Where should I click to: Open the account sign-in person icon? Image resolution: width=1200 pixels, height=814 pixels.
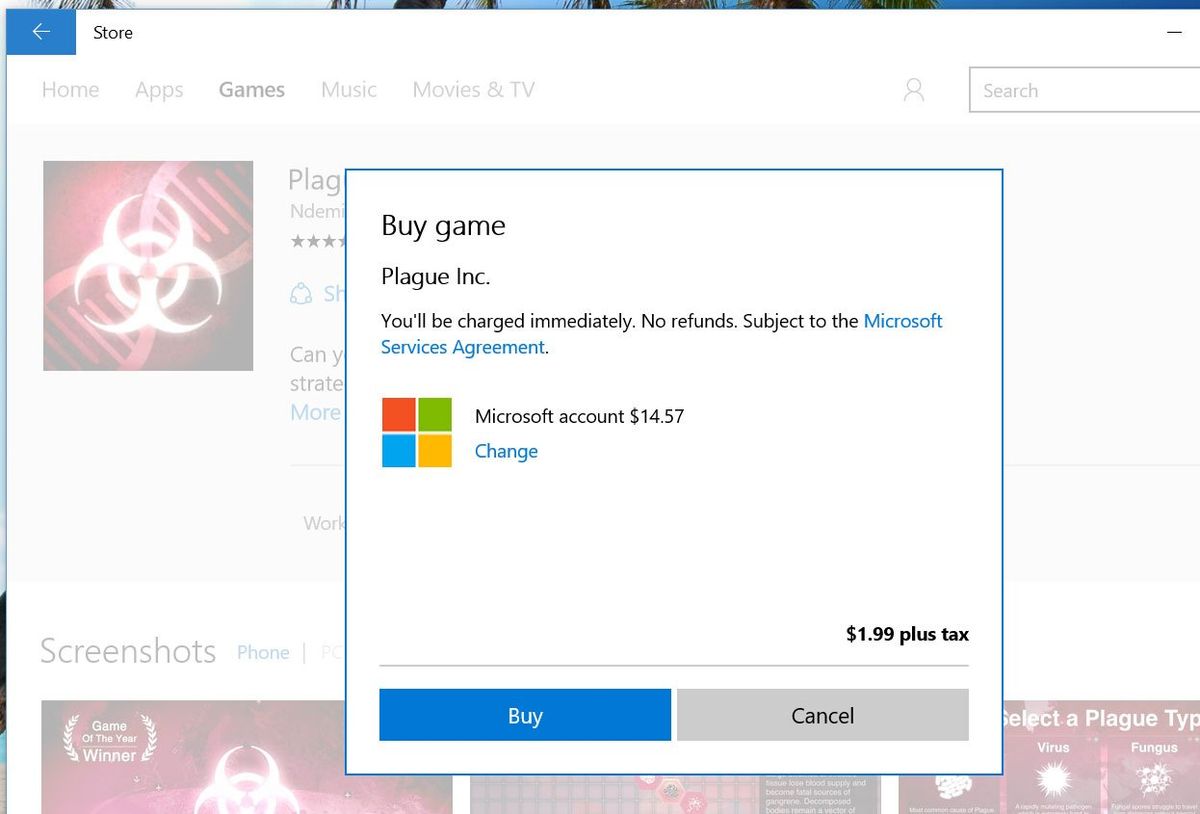[913, 89]
